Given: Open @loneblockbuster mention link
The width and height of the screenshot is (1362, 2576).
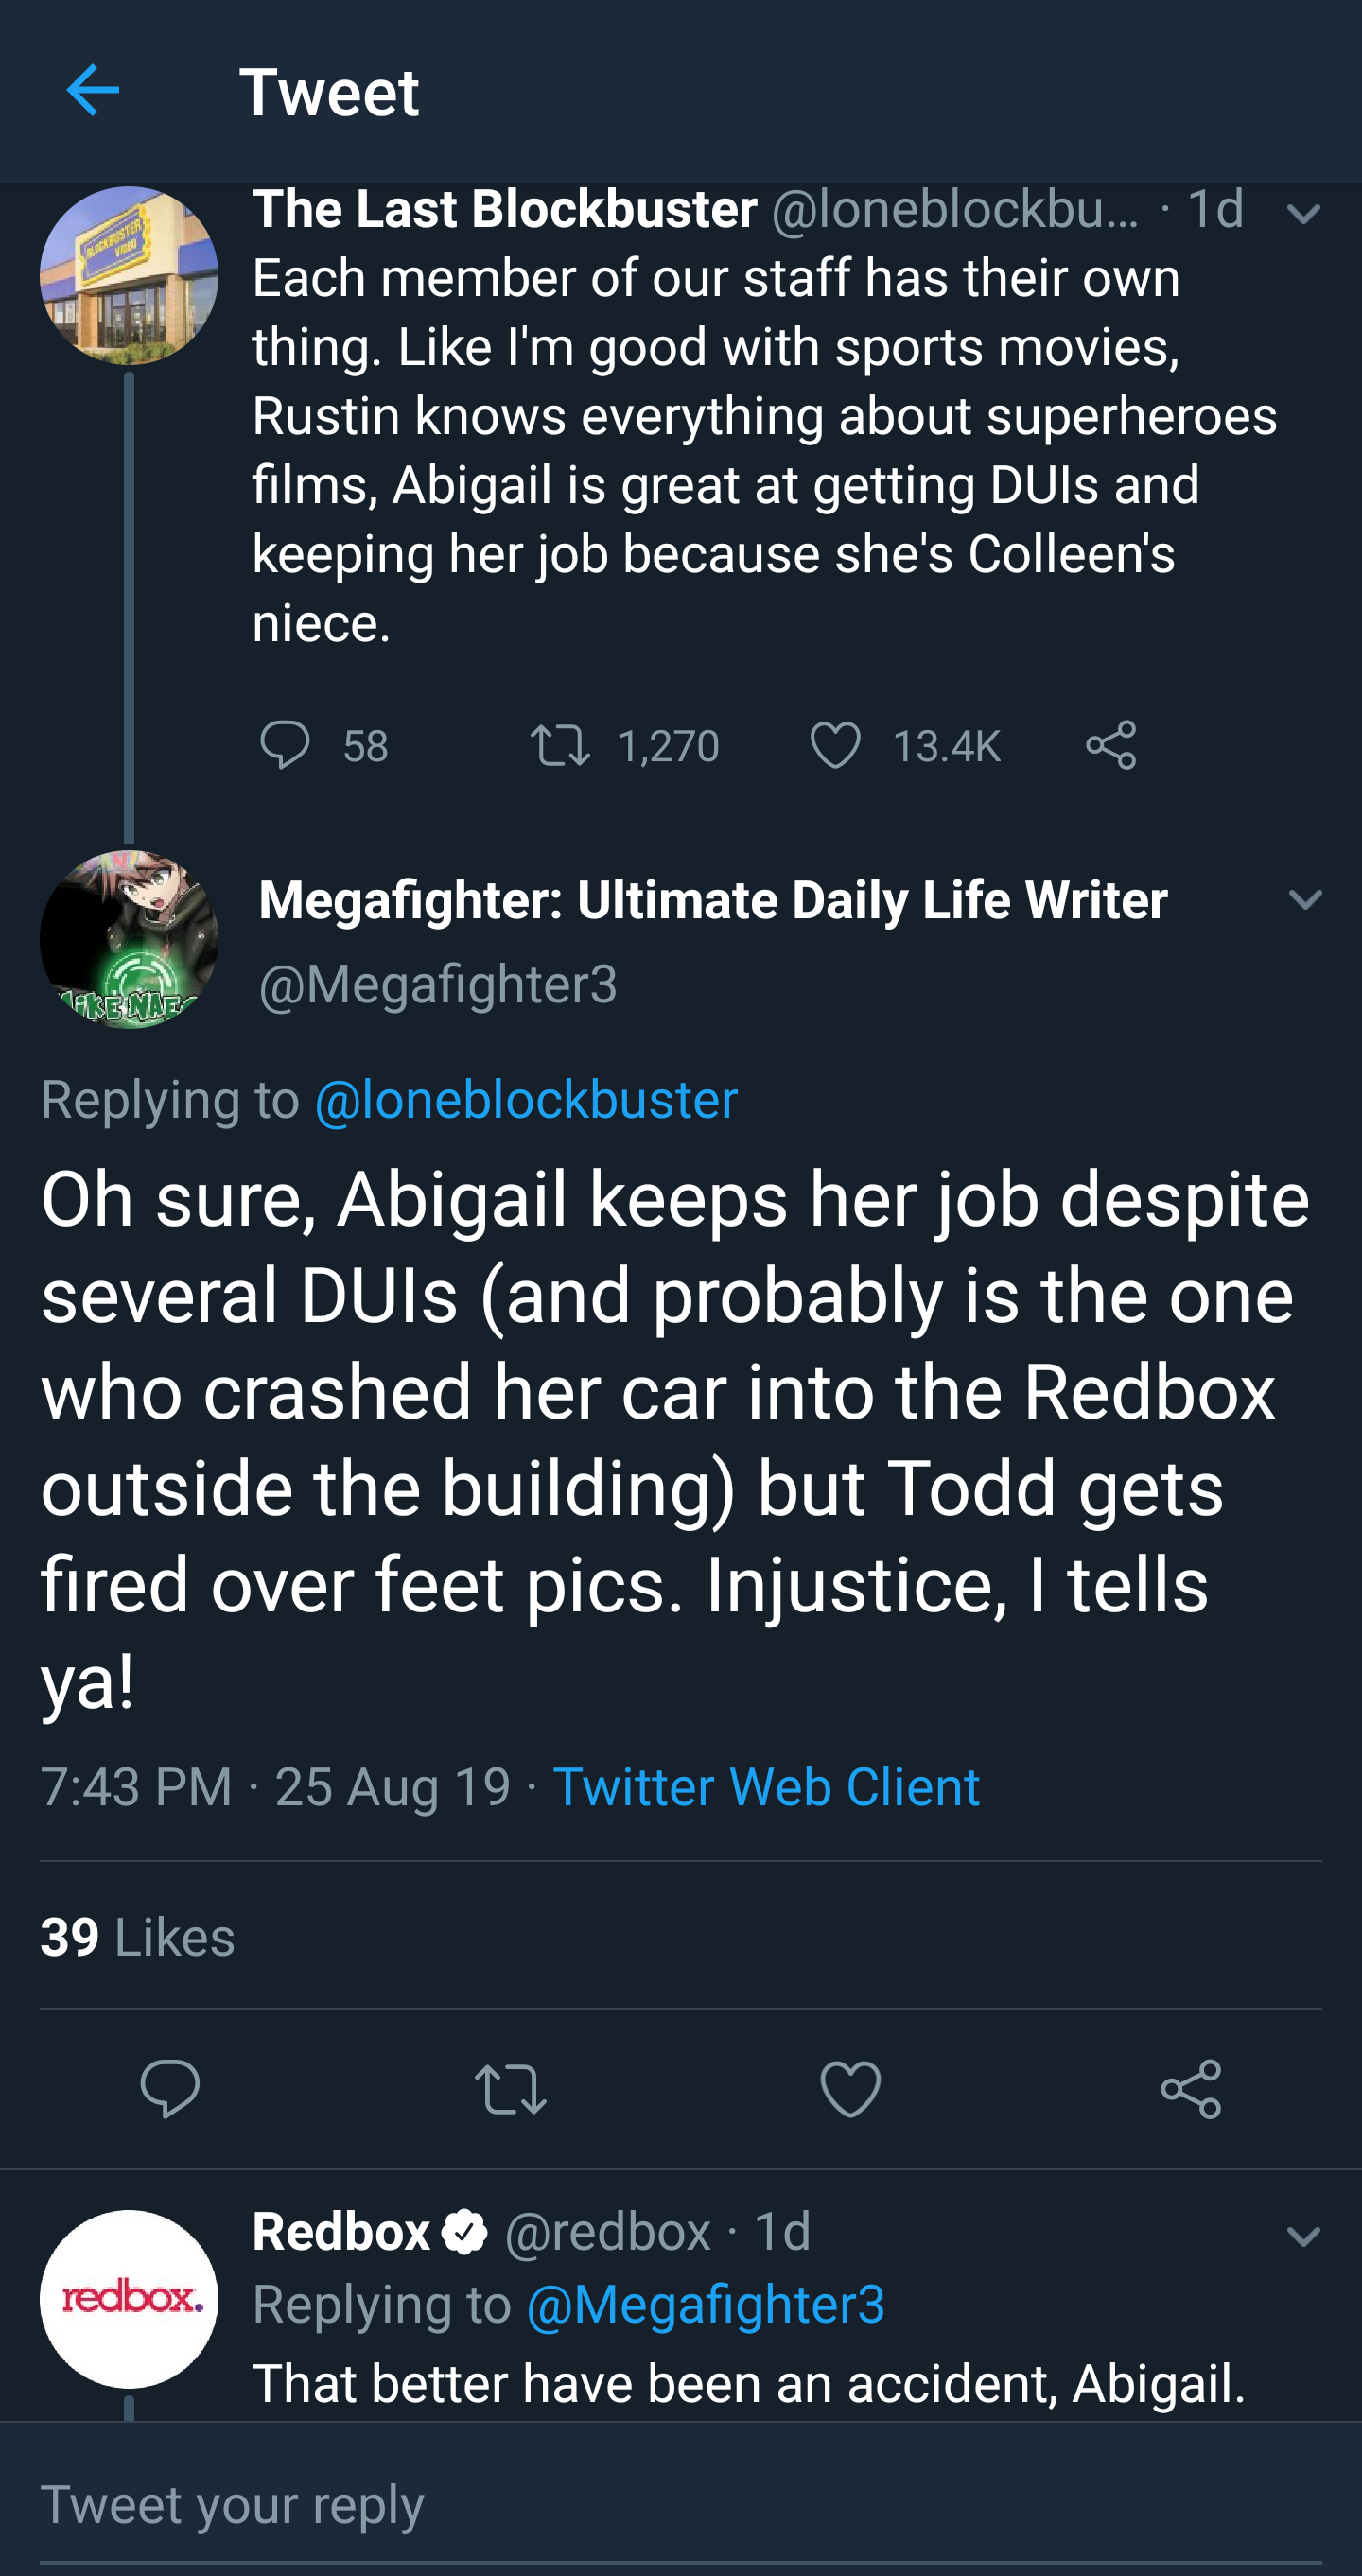Looking at the screenshot, I should coord(526,1099).
